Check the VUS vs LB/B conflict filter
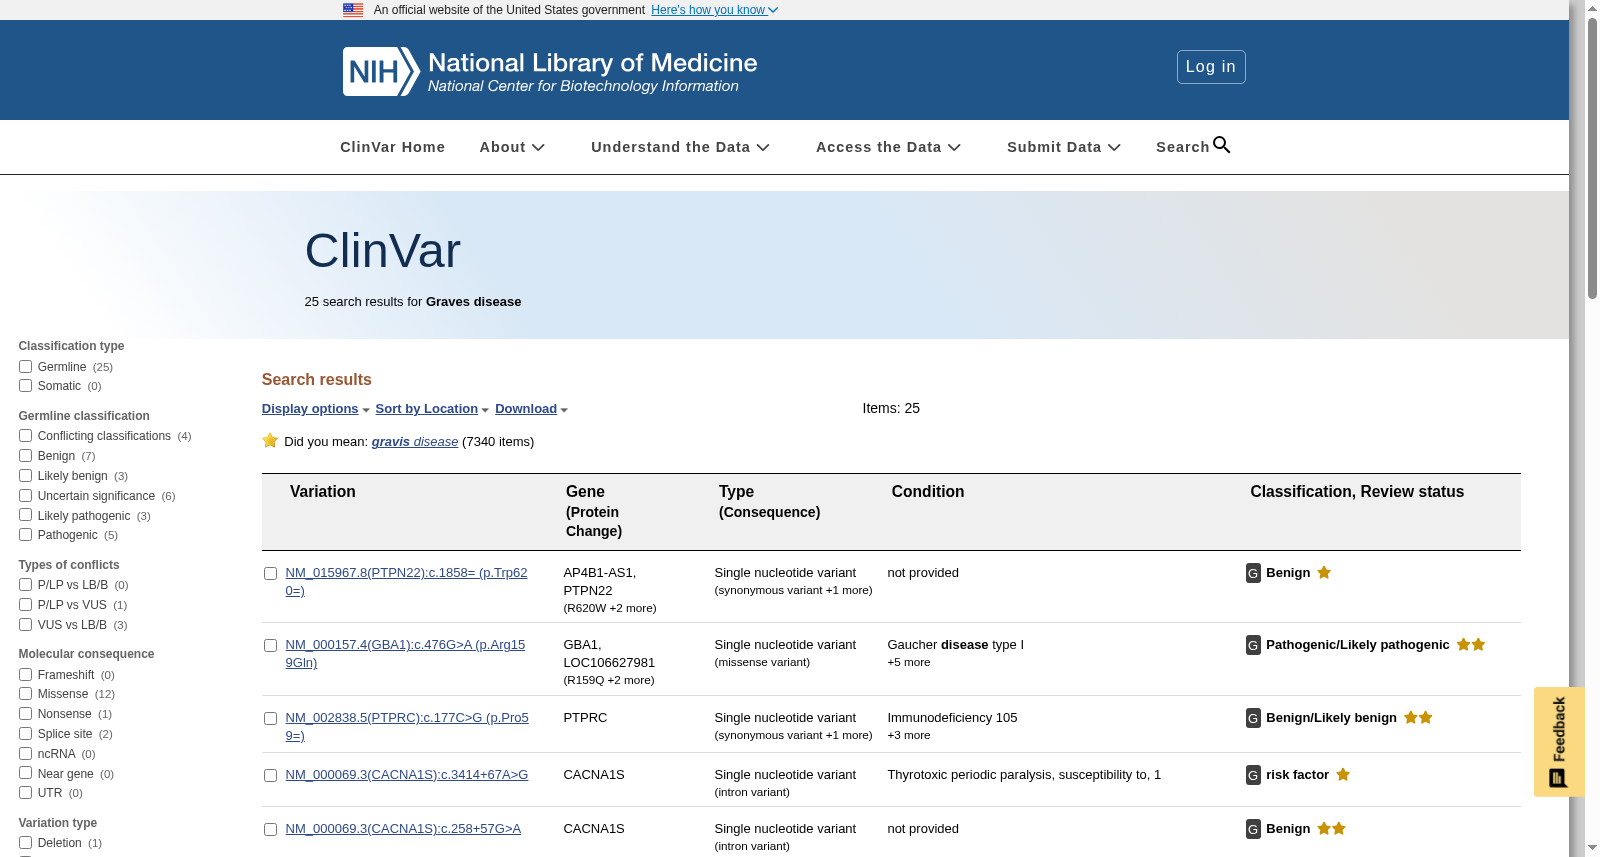 point(25,625)
